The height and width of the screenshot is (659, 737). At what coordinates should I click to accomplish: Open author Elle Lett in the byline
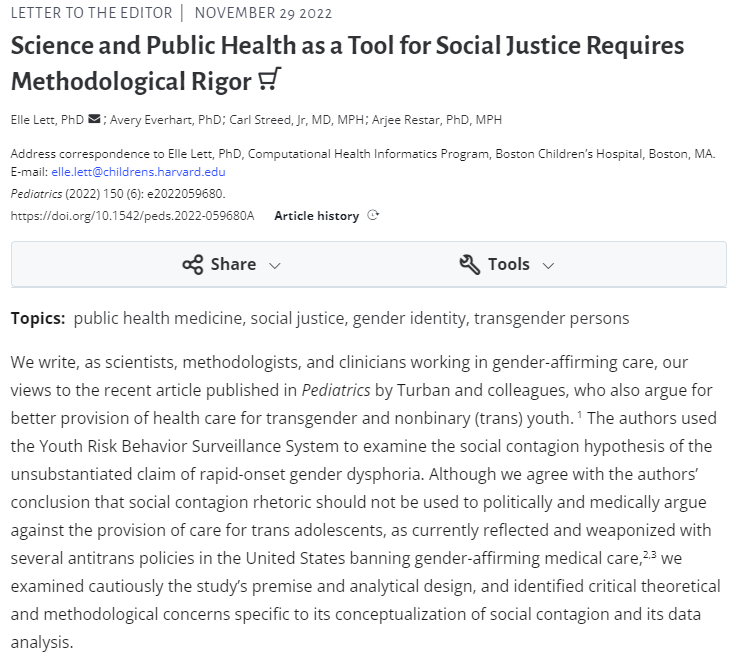point(47,120)
